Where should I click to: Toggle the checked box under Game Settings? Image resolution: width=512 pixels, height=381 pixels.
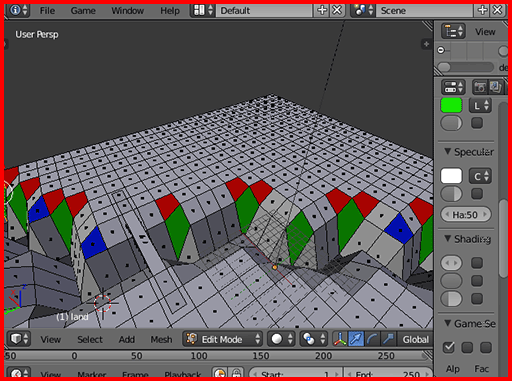pyautogui.click(x=449, y=347)
